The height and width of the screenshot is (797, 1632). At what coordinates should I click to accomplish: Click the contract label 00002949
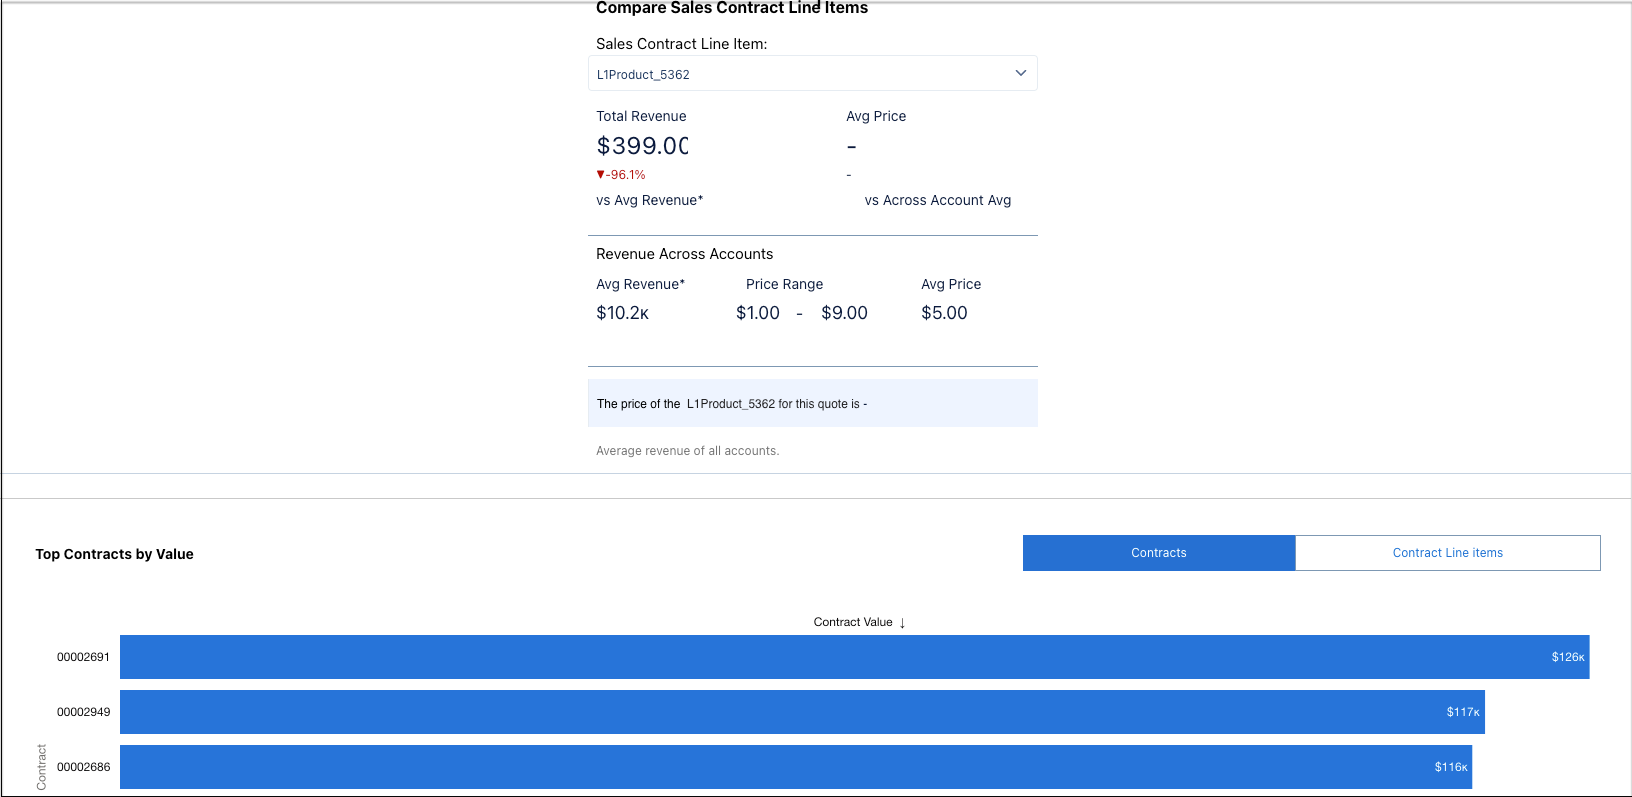click(83, 712)
